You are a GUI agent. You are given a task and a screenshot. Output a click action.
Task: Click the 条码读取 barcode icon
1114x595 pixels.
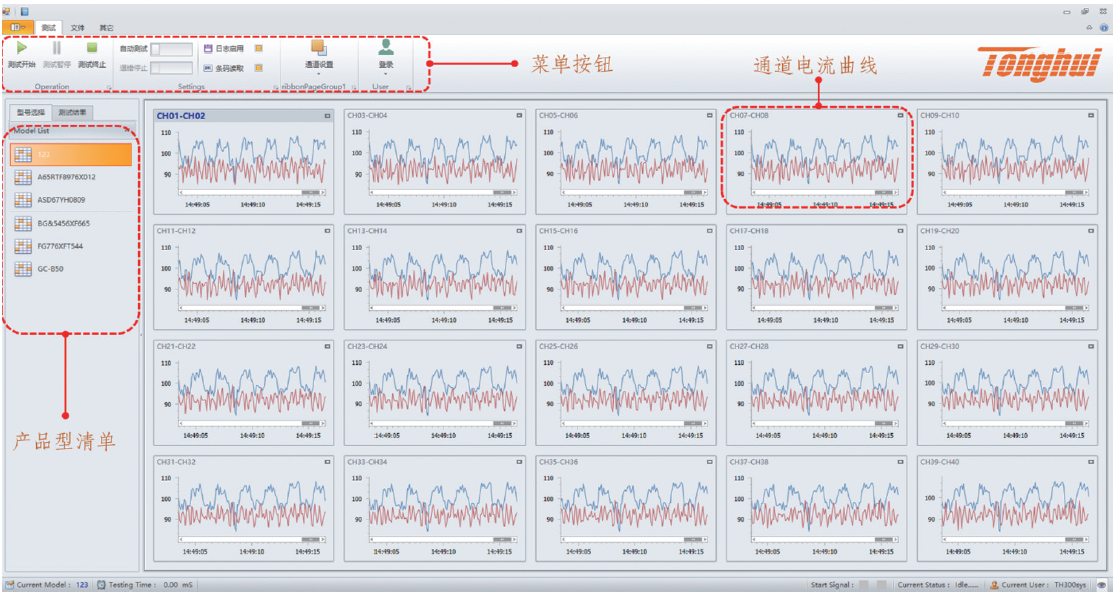tap(208, 68)
